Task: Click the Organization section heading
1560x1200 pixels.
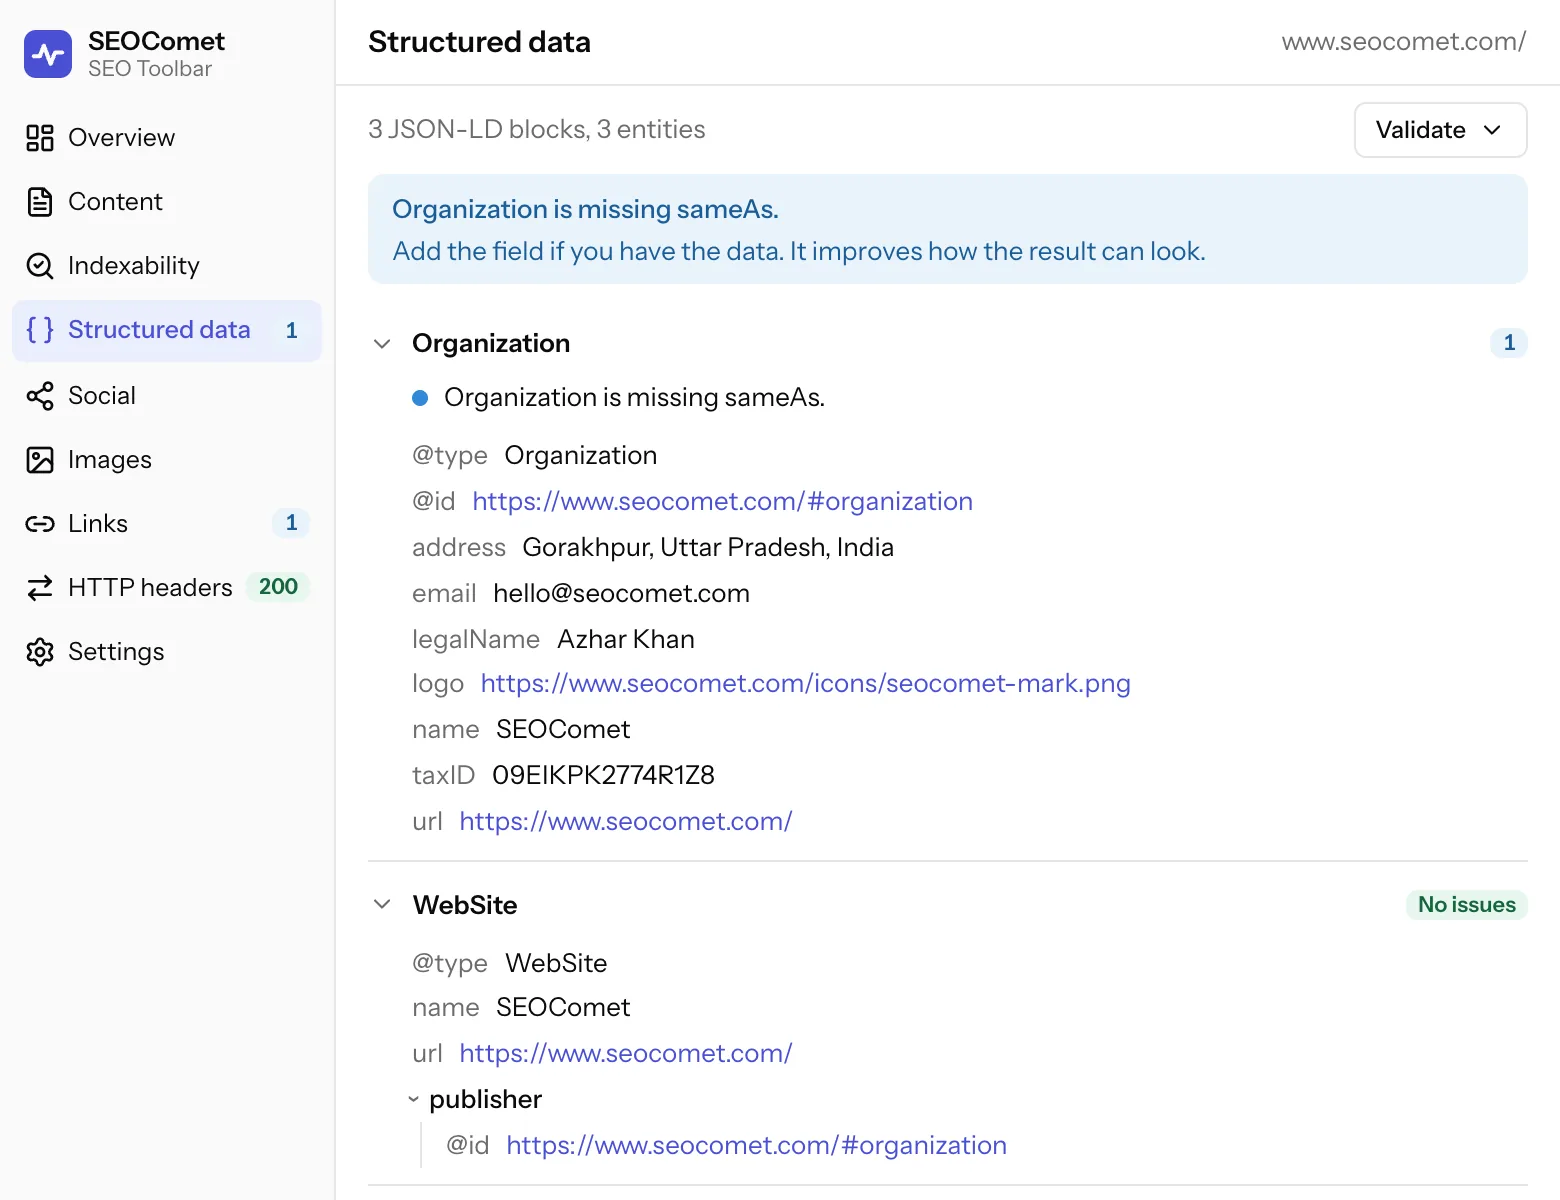Action: click(x=491, y=344)
